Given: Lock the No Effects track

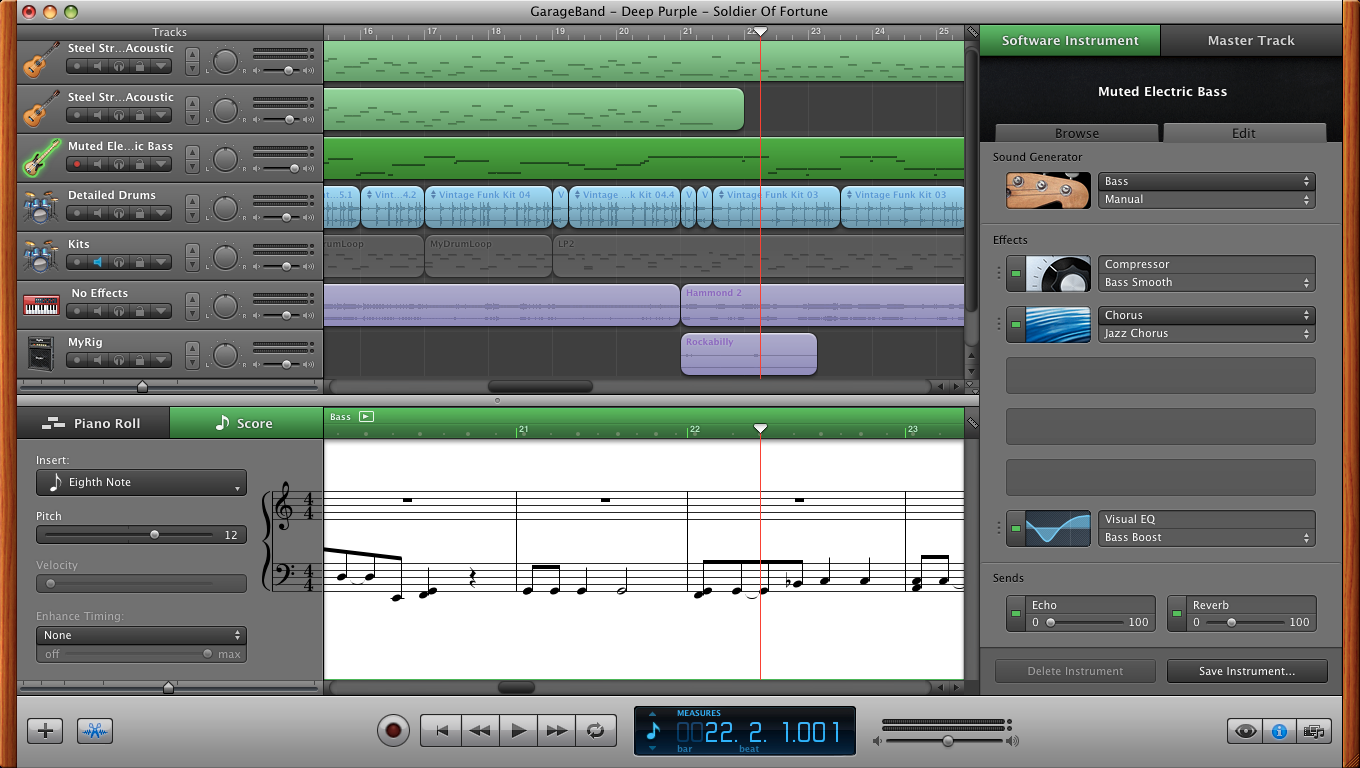Looking at the screenshot, I should (140, 311).
